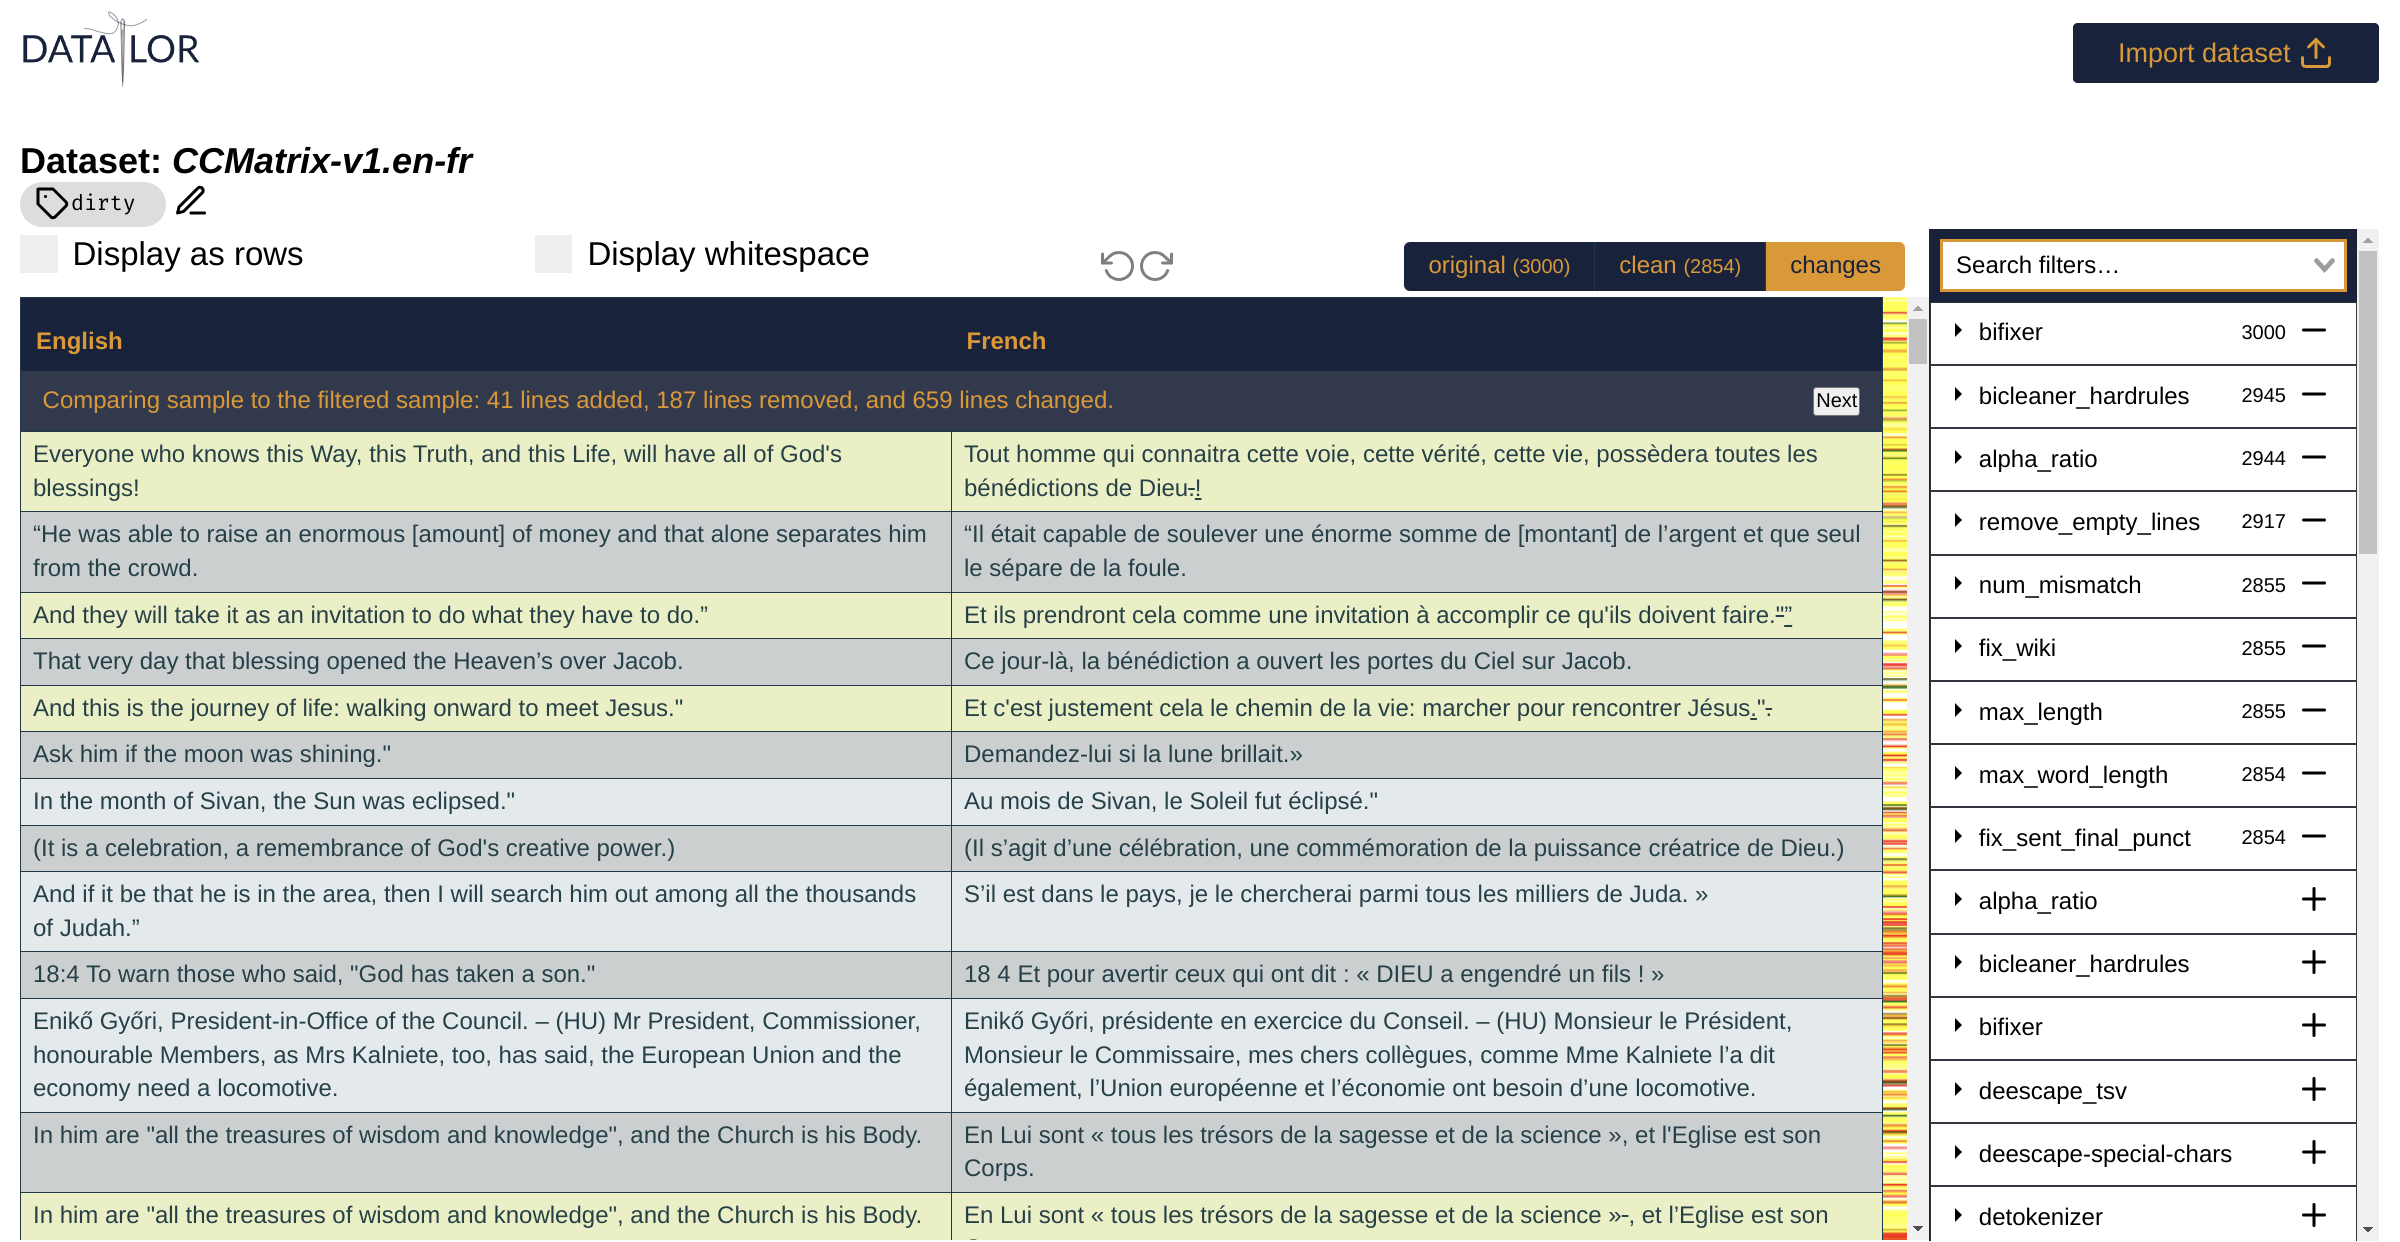Enable the Display as rows checkbox
This screenshot has width=2400, height=1242.
pos(40,254)
